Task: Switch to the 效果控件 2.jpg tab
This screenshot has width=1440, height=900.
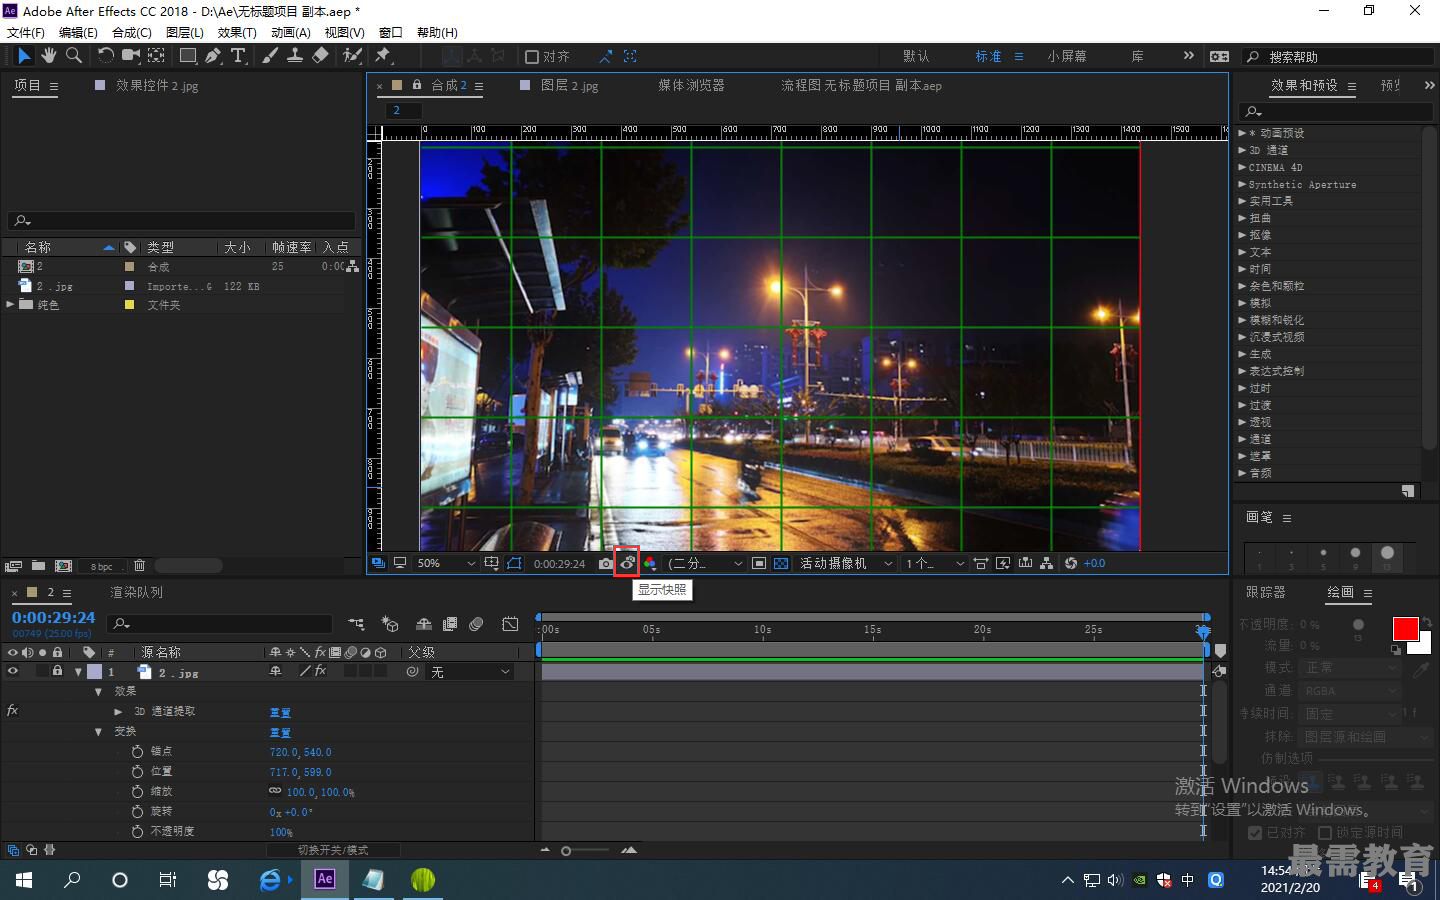Action: click(x=156, y=86)
